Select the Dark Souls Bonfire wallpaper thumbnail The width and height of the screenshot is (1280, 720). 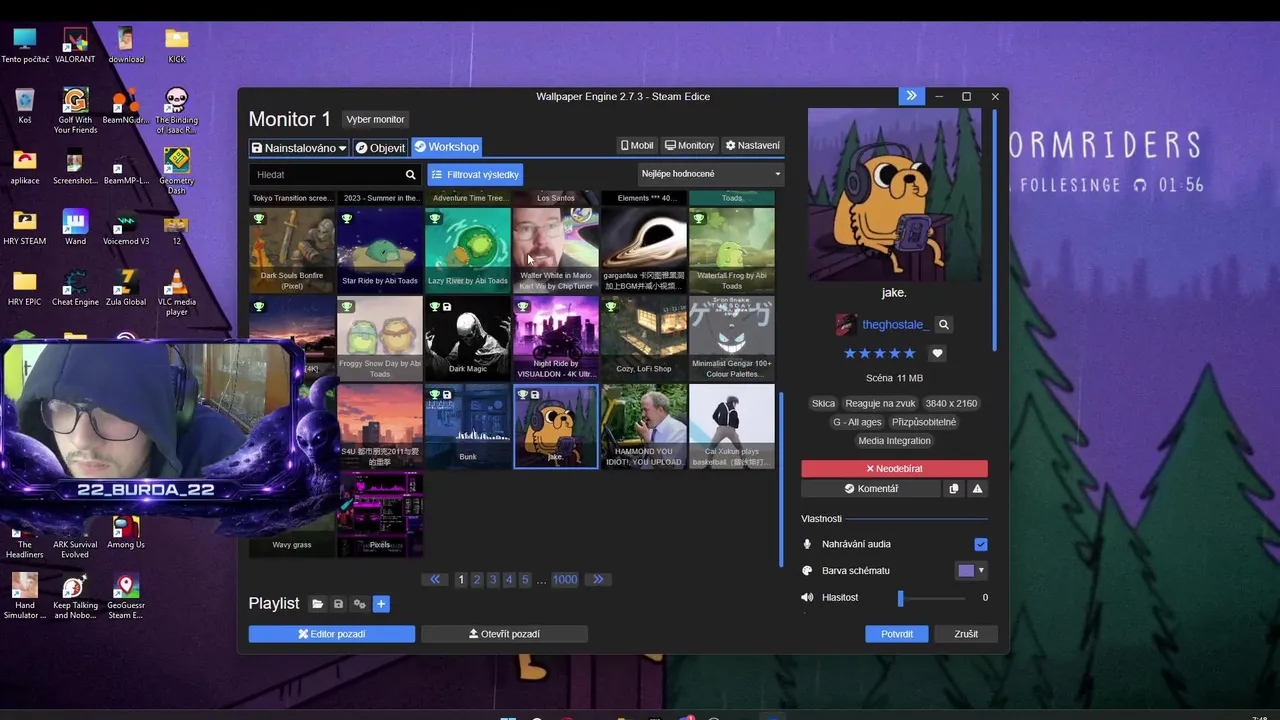point(292,251)
